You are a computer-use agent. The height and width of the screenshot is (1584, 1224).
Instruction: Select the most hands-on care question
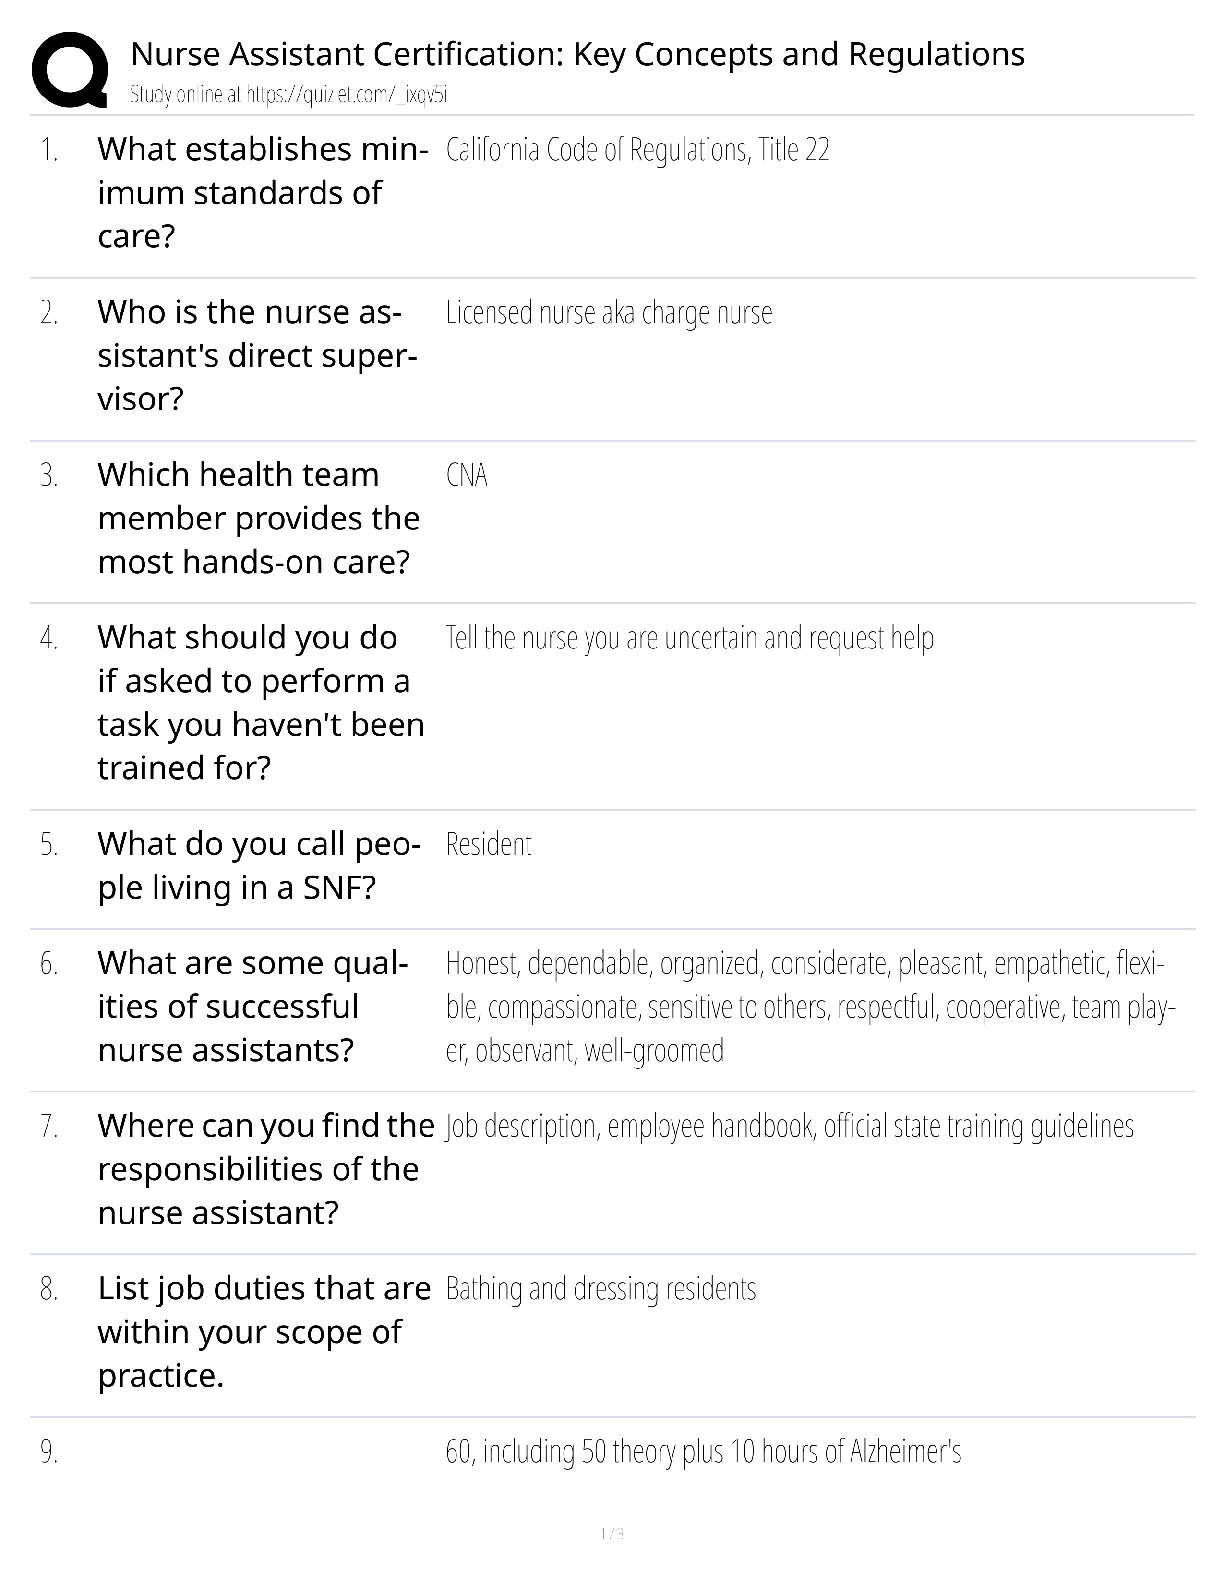(x=258, y=518)
